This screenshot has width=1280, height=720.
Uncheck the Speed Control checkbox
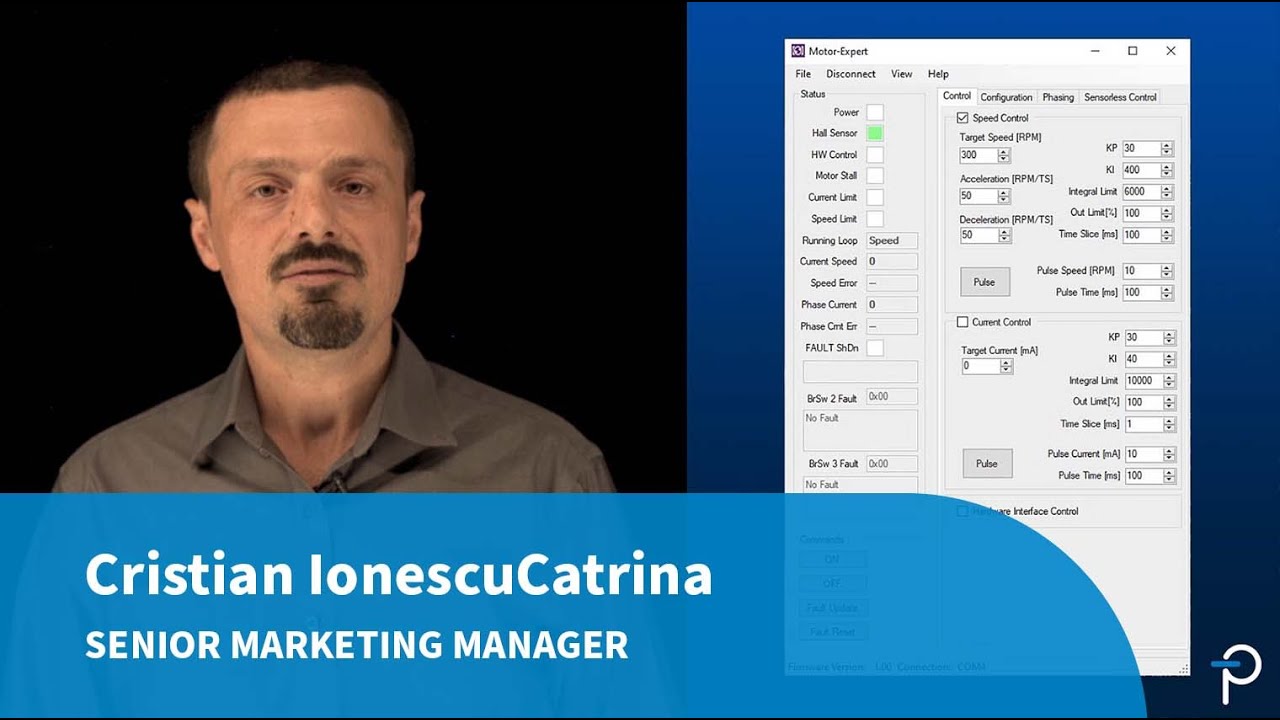[x=963, y=118]
